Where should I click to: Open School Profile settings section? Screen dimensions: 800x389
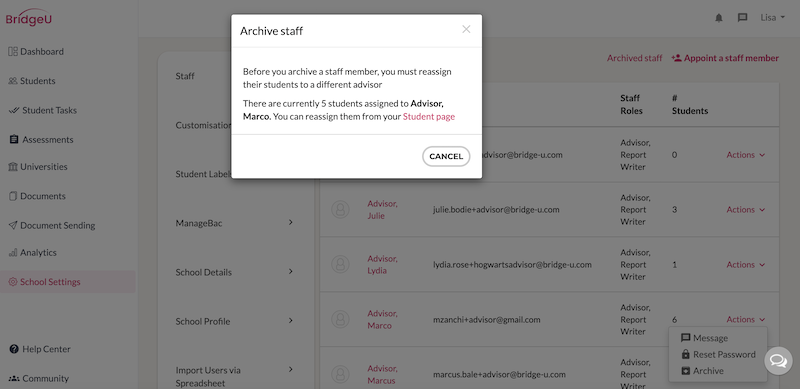pos(203,321)
